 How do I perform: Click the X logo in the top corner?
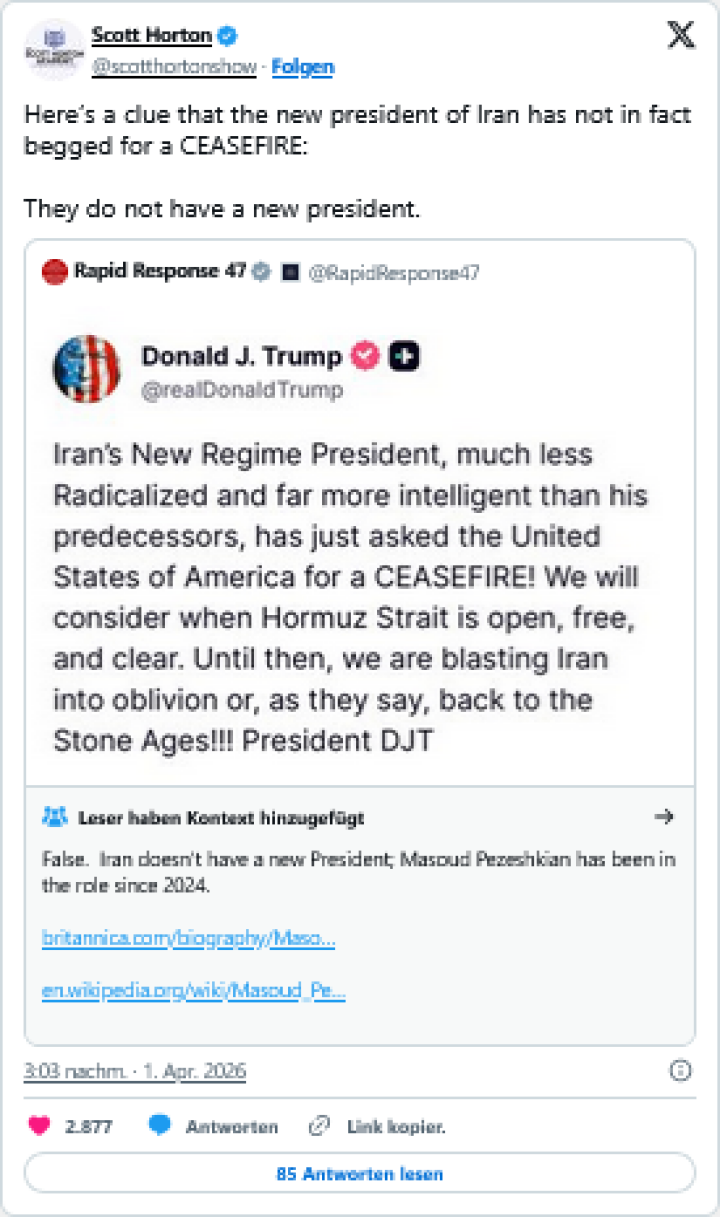click(681, 34)
